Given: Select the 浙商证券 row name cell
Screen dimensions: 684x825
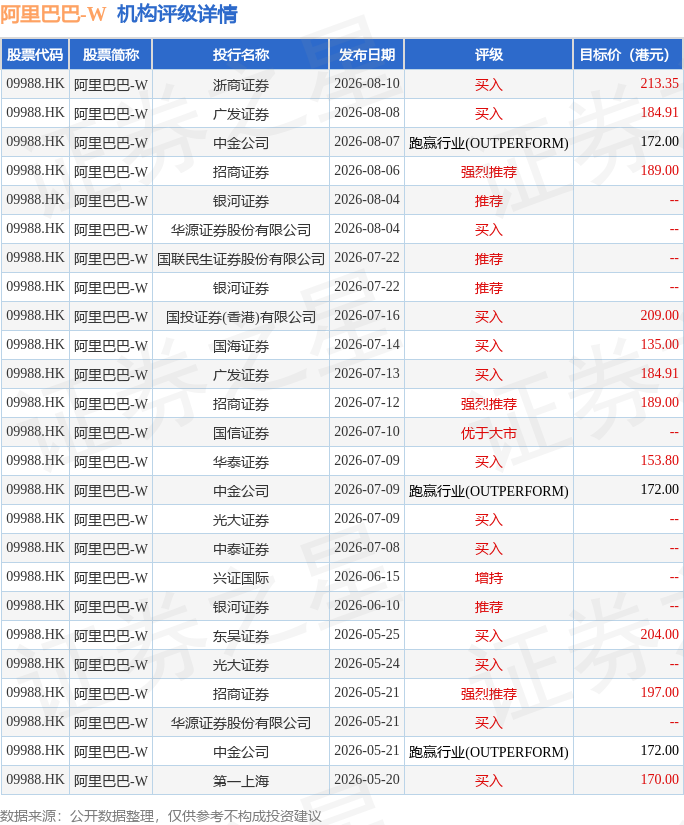Looking at the screenshot, I should click(x=241, y=84).
